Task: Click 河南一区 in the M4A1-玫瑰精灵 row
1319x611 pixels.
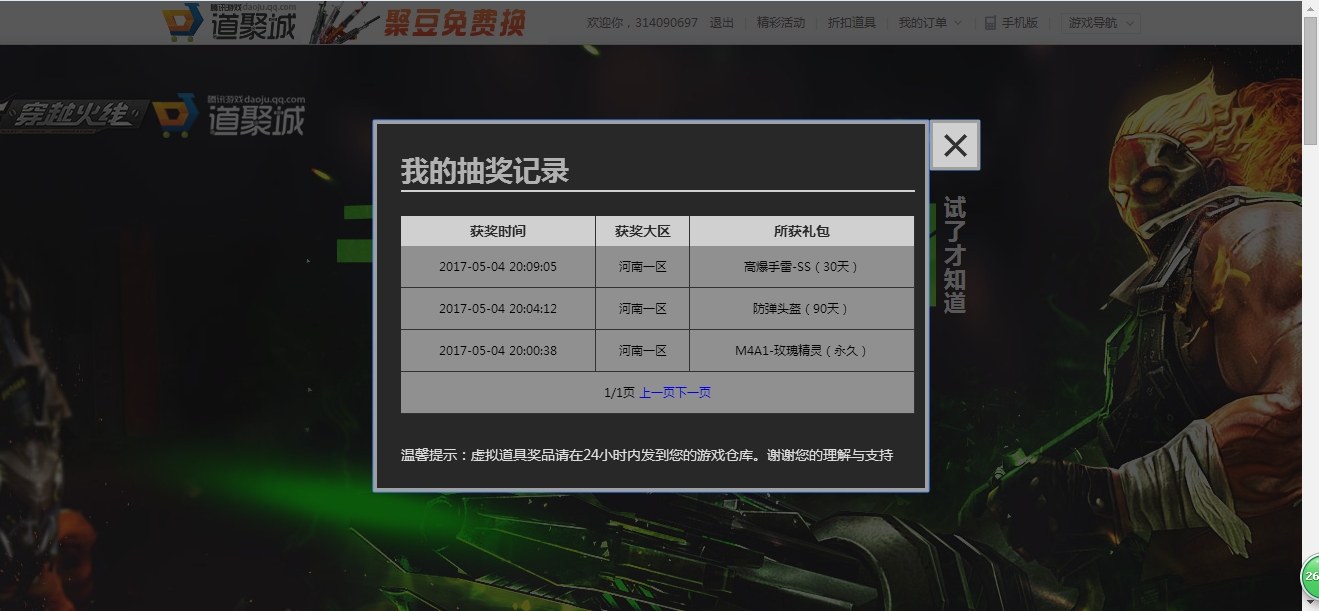Action: pos(643,351)
